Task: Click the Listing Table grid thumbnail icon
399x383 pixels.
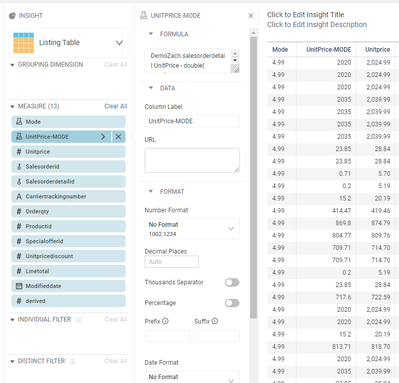Action: click(23, 43)
